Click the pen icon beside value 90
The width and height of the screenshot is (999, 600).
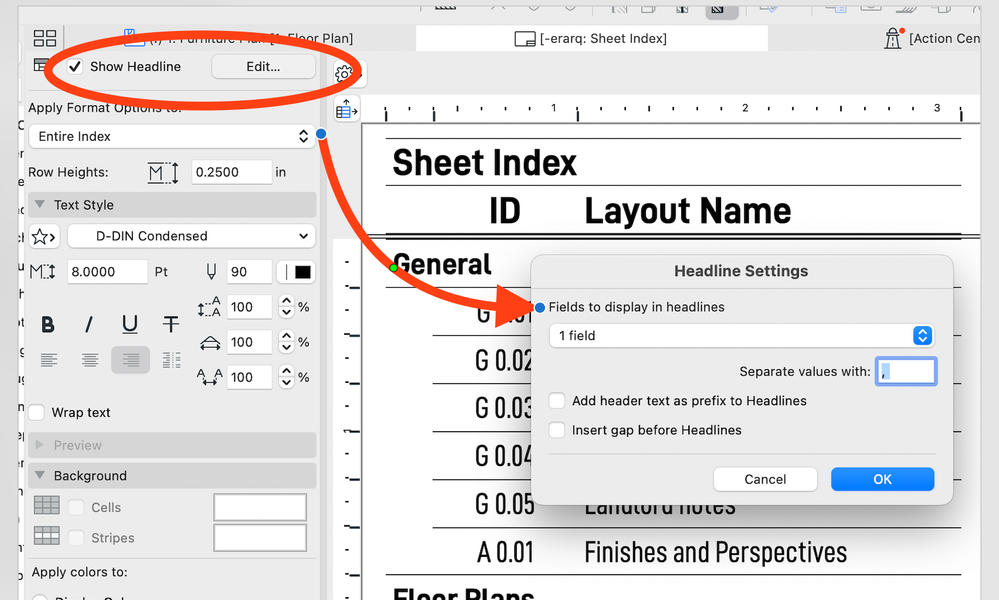212,272
